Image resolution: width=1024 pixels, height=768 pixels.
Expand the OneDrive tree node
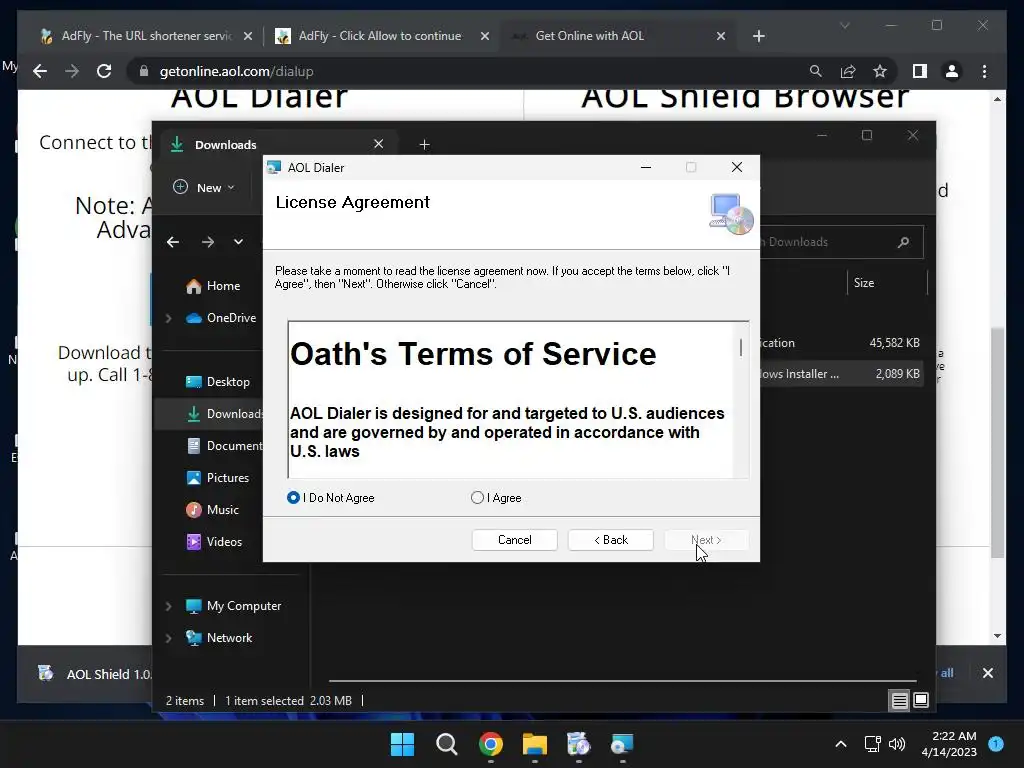pyautogui.click(x=168, y=318)
